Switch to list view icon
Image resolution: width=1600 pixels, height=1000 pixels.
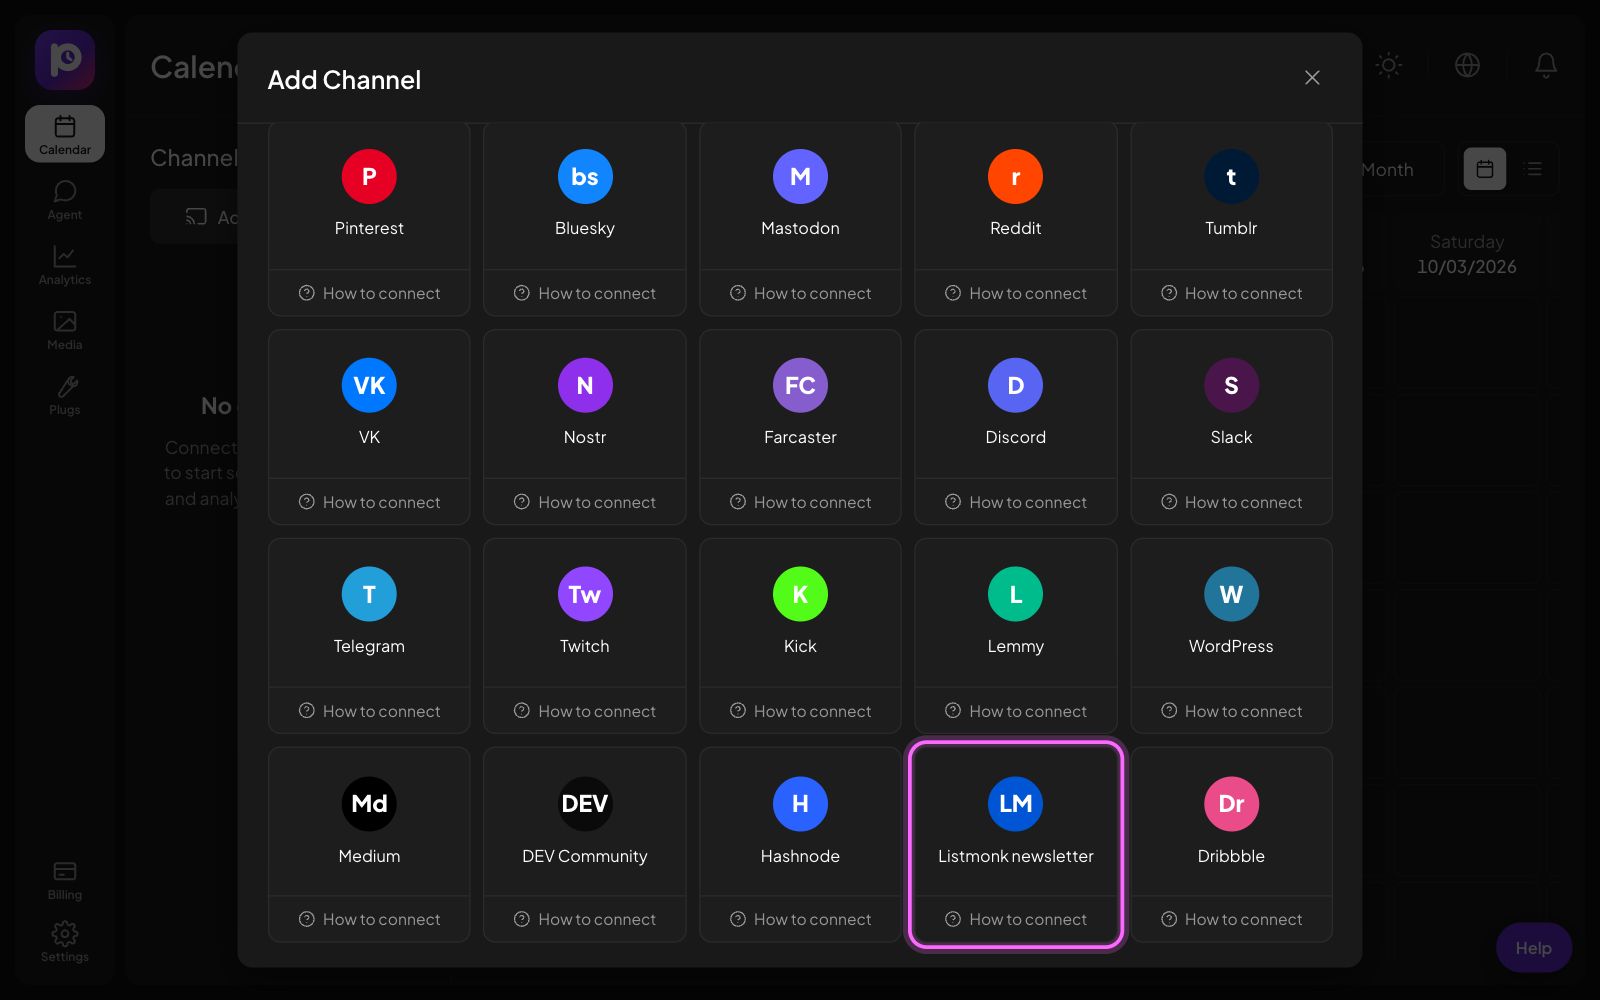click(x=1534, y=169)
